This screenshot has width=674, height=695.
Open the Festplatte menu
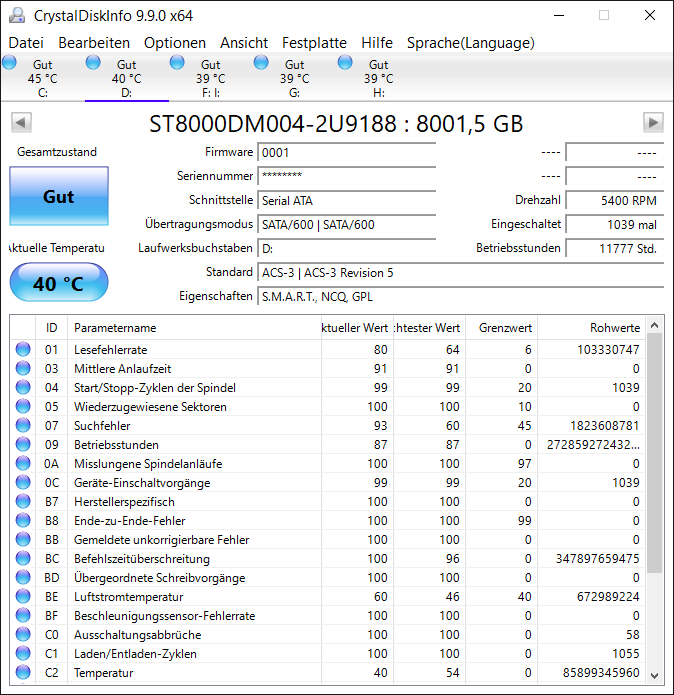point(314,43)
